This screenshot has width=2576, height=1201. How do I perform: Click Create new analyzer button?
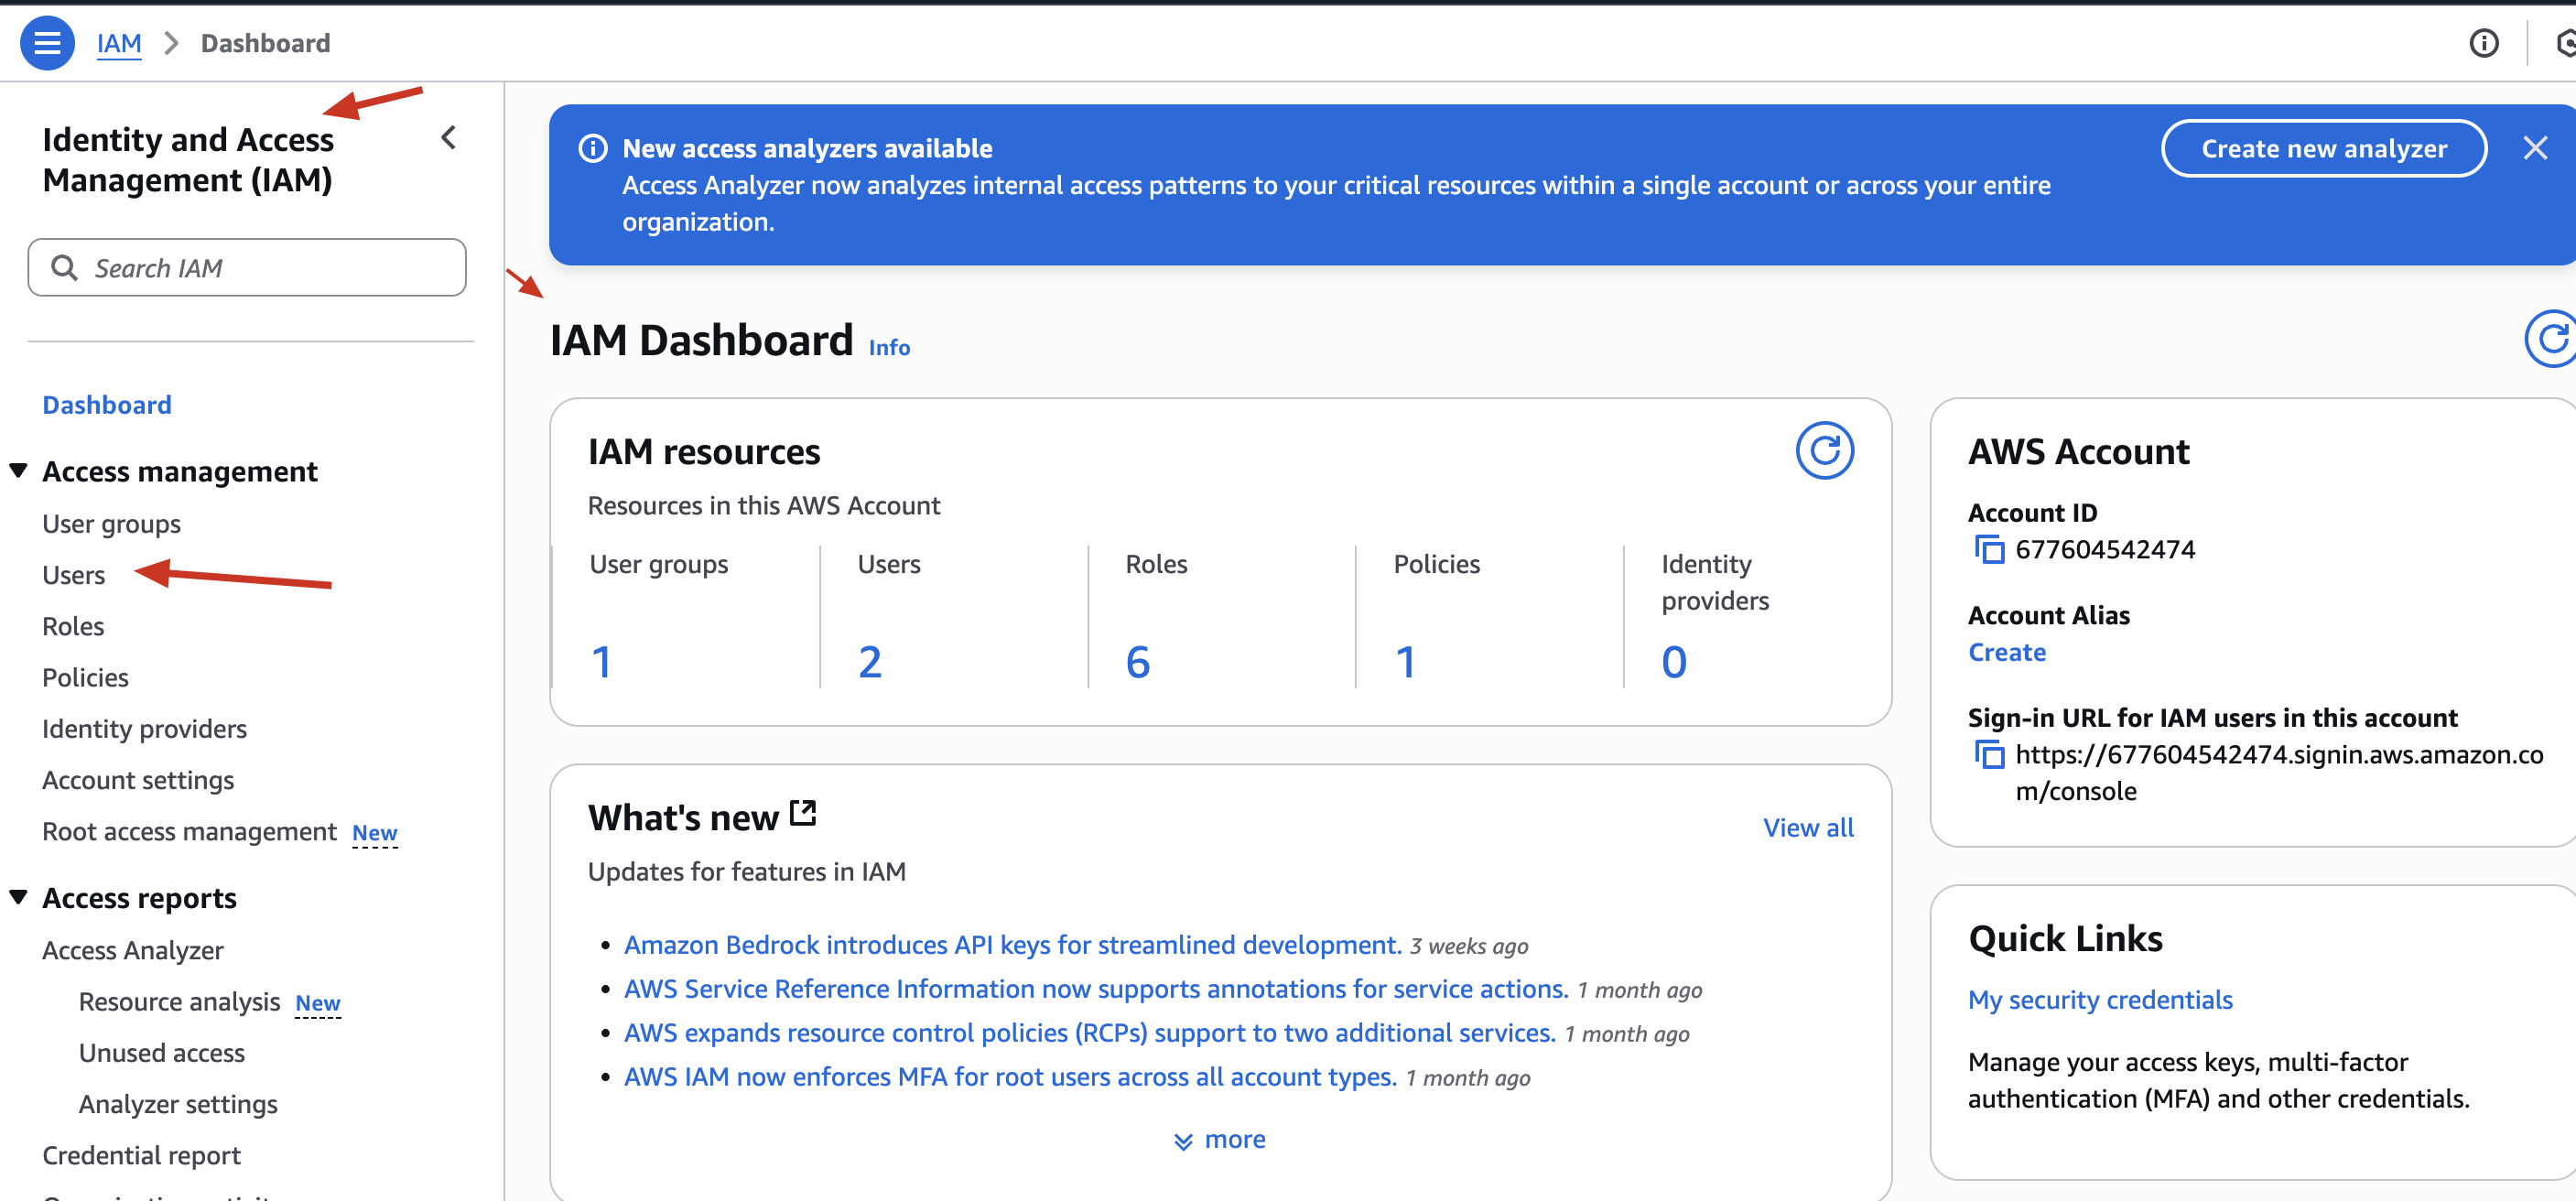point(2323,148)
